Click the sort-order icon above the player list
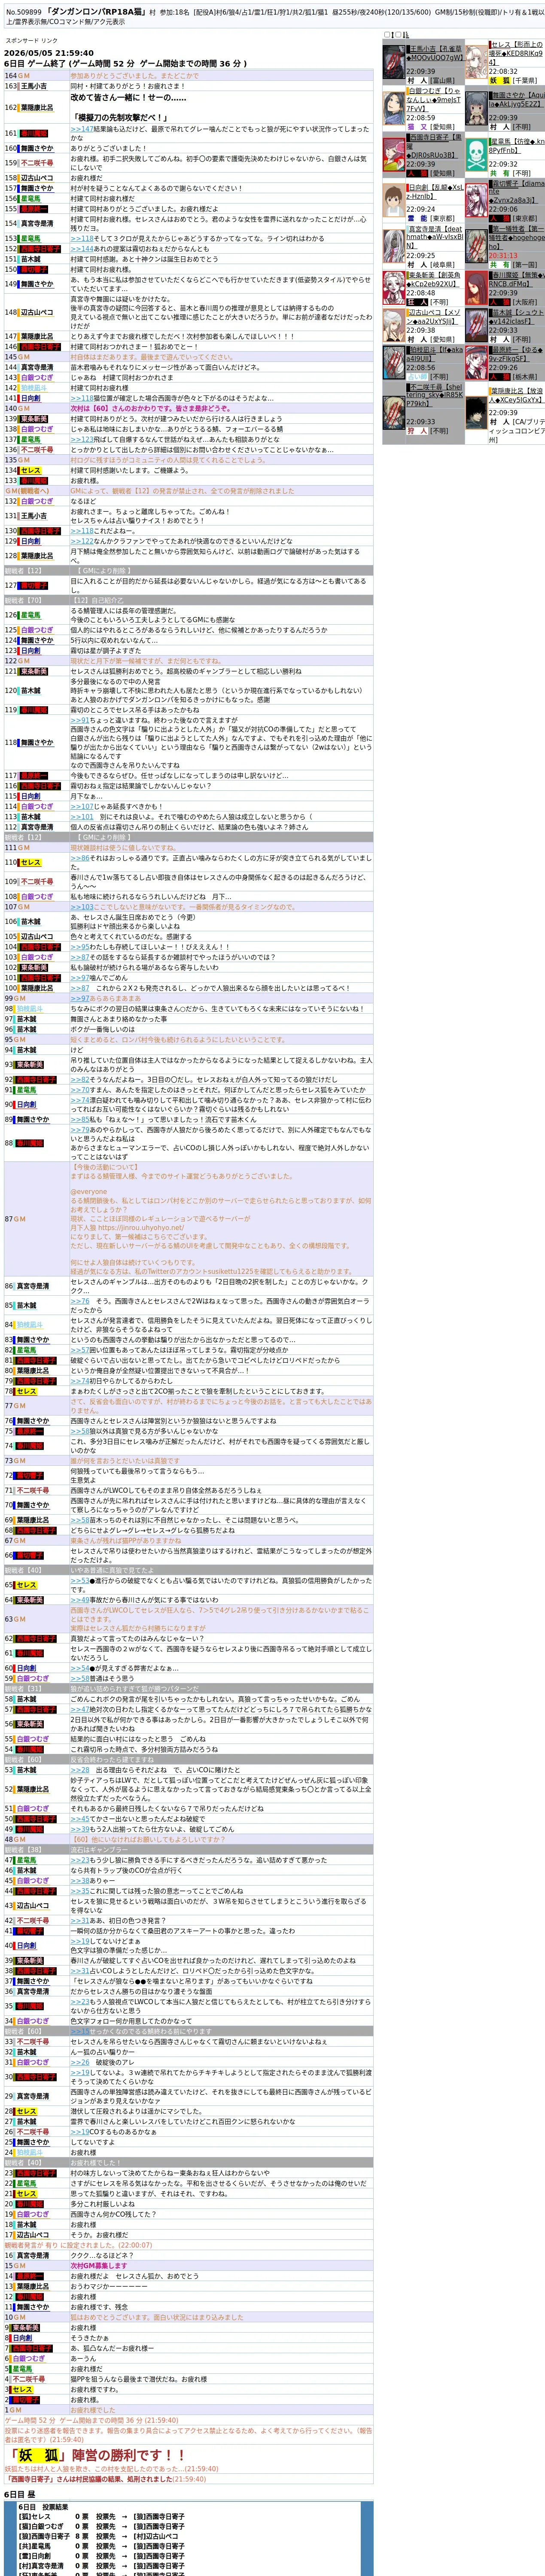Screen dimensions: 545x2576 405,35
